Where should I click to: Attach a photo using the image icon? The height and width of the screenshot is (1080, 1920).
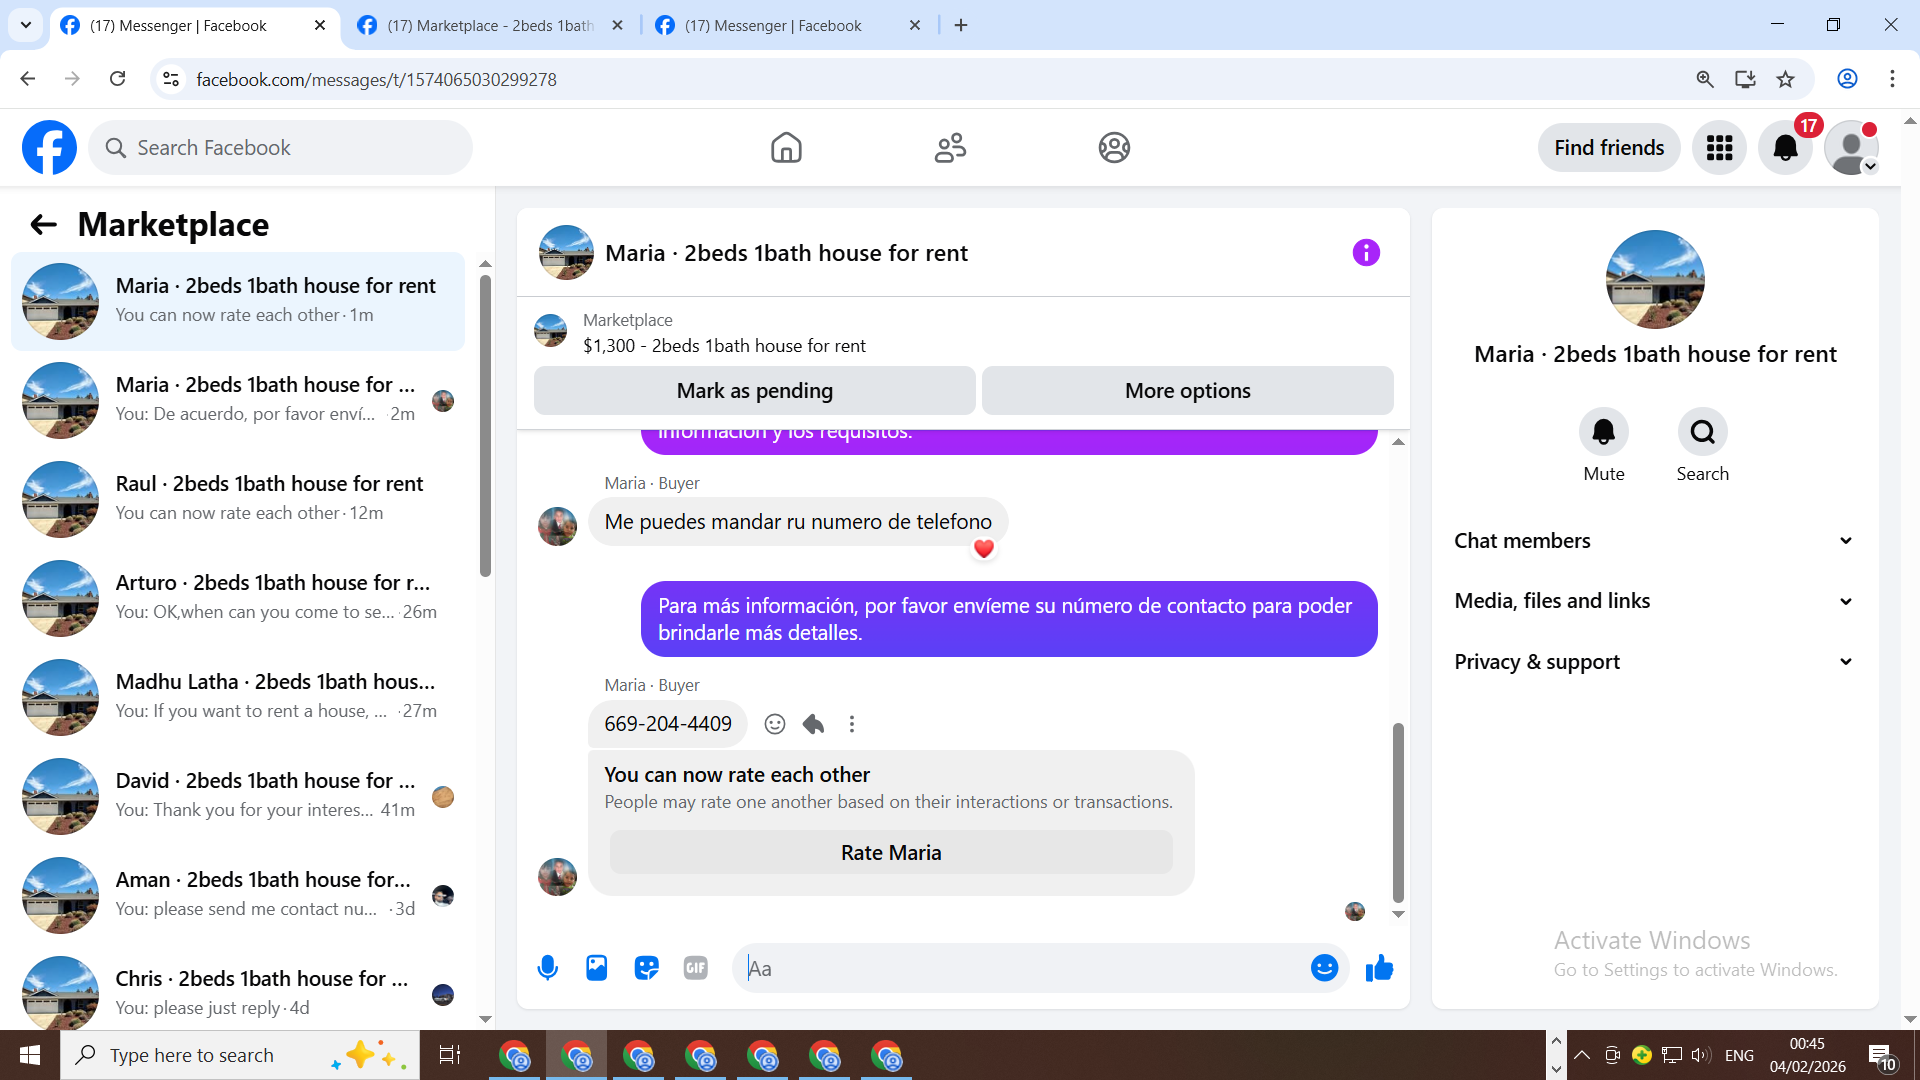coord(597,968)
